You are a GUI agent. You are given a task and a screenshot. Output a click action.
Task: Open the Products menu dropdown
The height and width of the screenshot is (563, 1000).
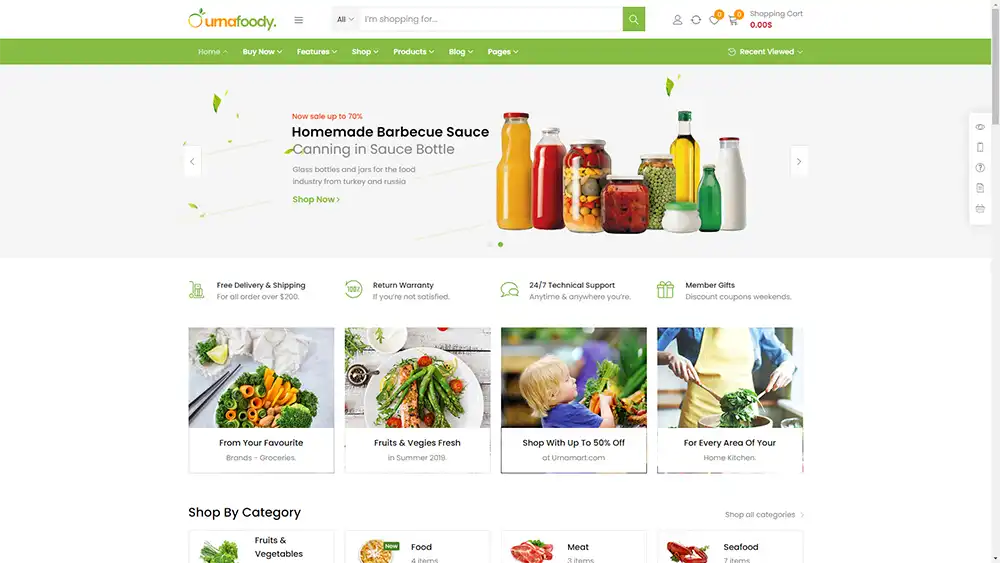pos(413,52)
